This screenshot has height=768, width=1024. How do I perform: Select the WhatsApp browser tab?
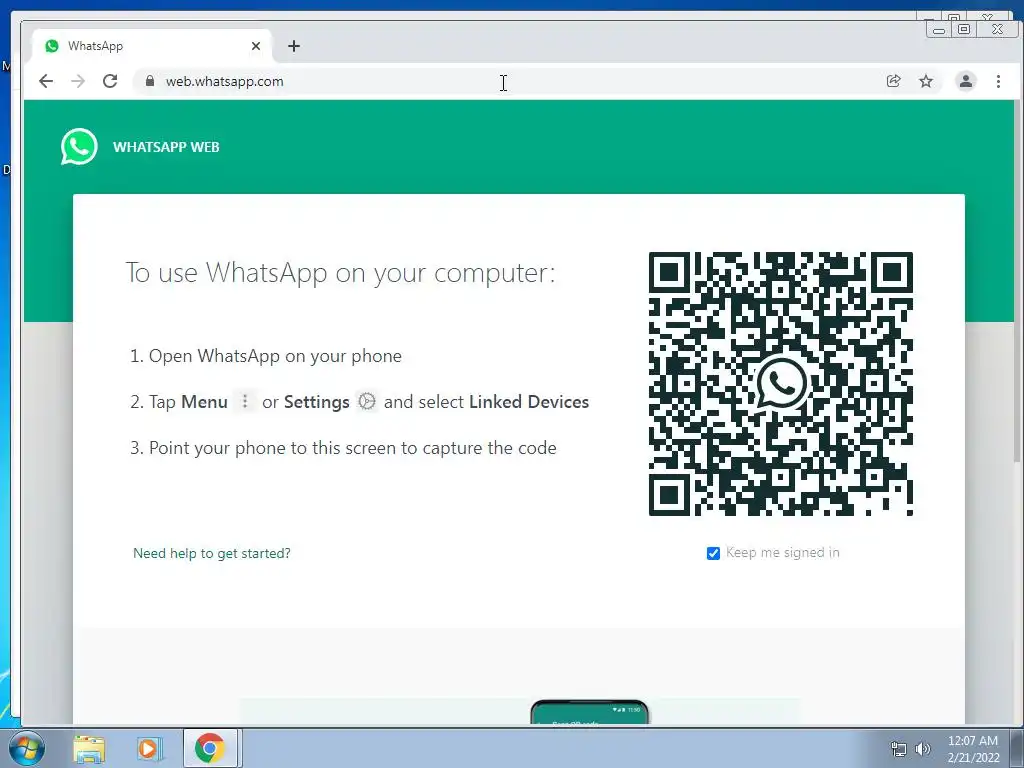150,46
